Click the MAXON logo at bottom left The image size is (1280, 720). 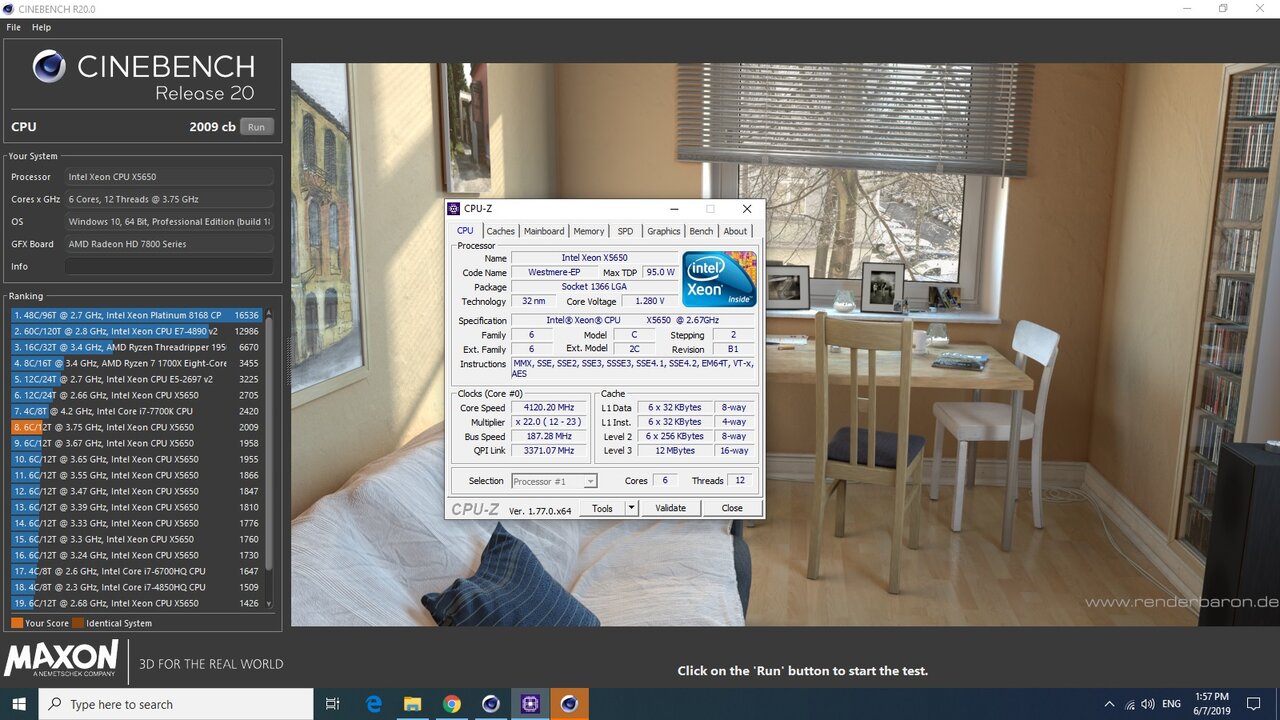pyautogui.click(x=62, y=661)
